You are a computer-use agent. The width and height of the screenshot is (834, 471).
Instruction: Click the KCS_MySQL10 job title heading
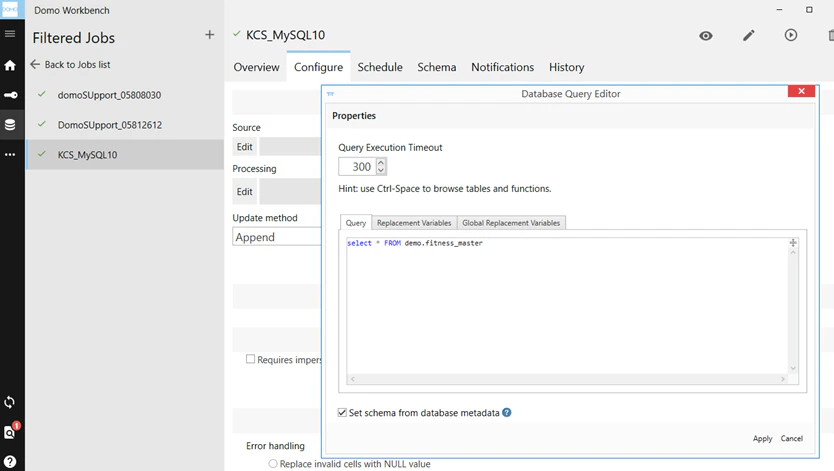[285, 35]
